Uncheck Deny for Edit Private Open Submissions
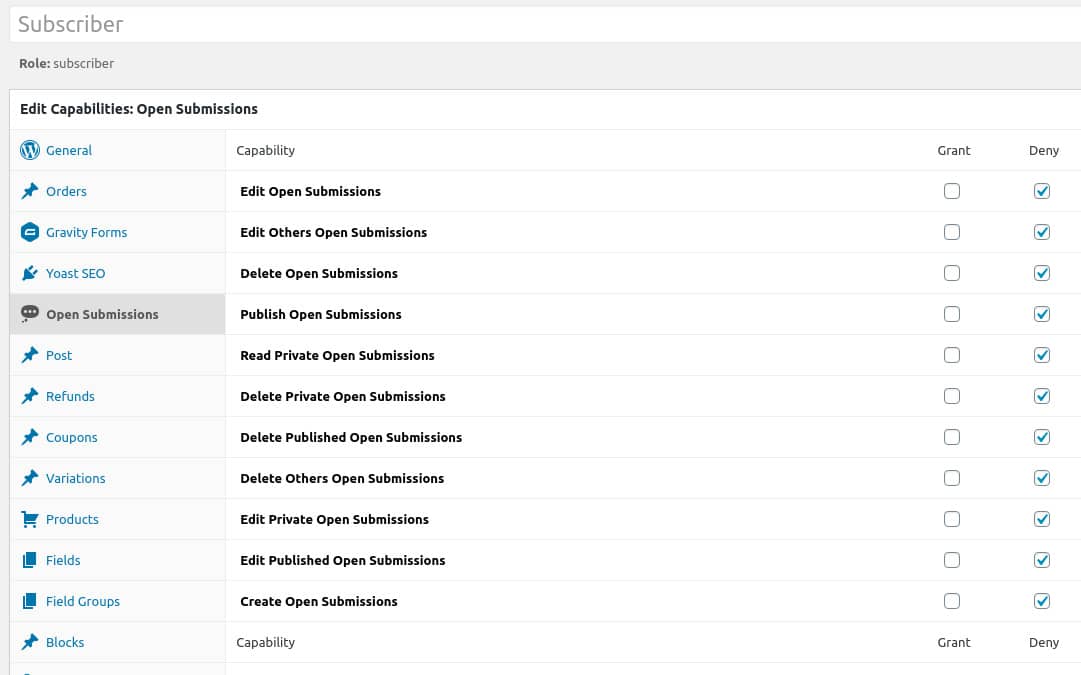 tap(1042, 519)
